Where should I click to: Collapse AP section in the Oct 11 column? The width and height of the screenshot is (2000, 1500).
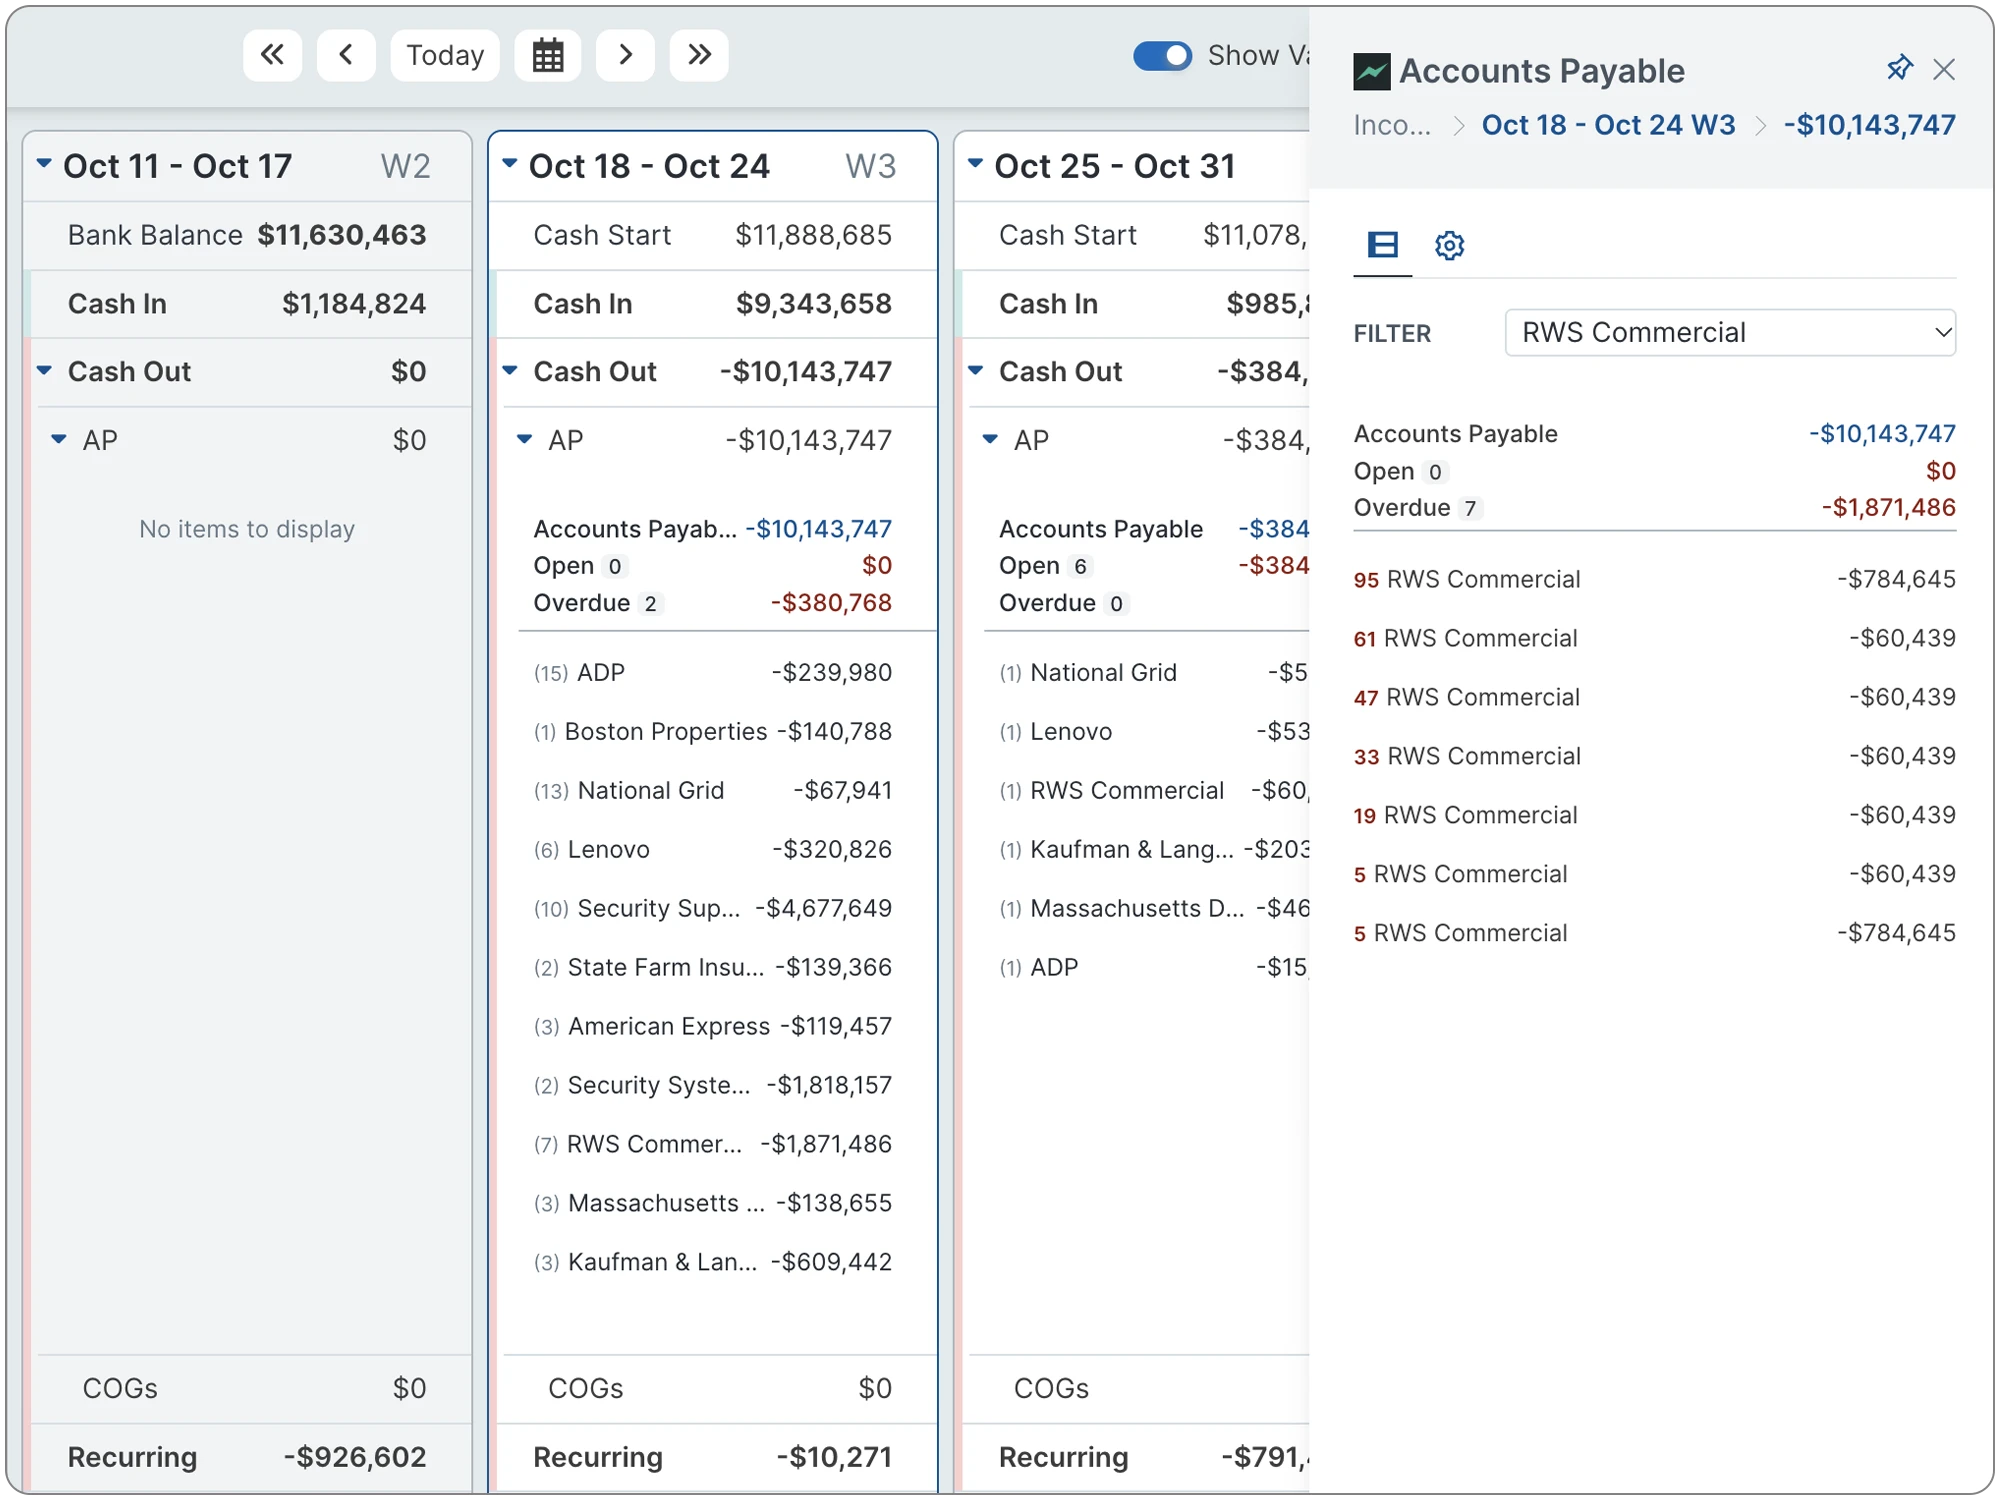tap(59, 439)
